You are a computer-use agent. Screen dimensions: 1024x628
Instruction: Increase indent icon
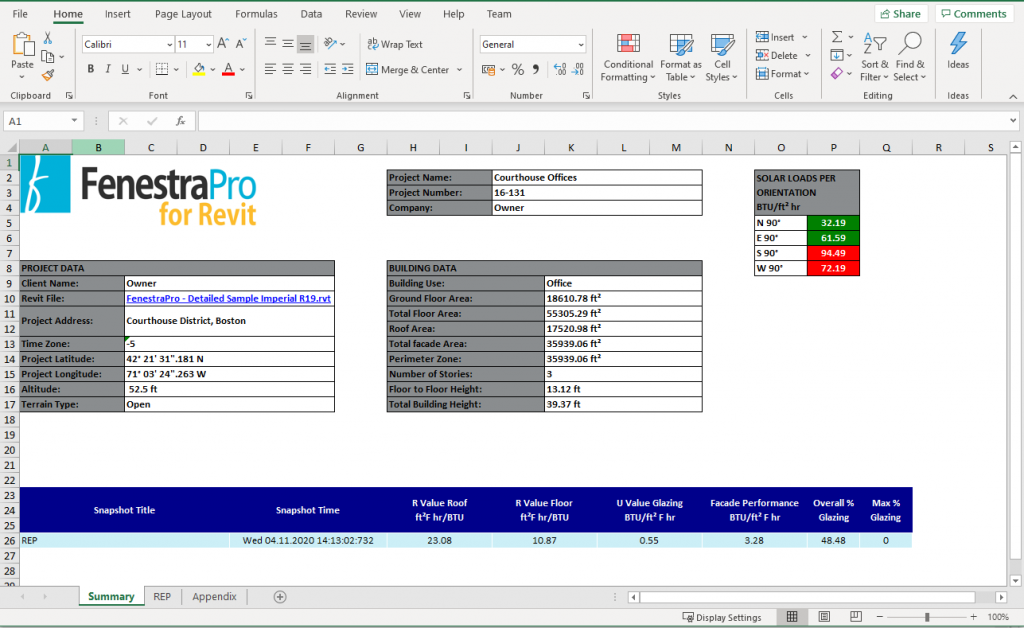coord(347,69)
